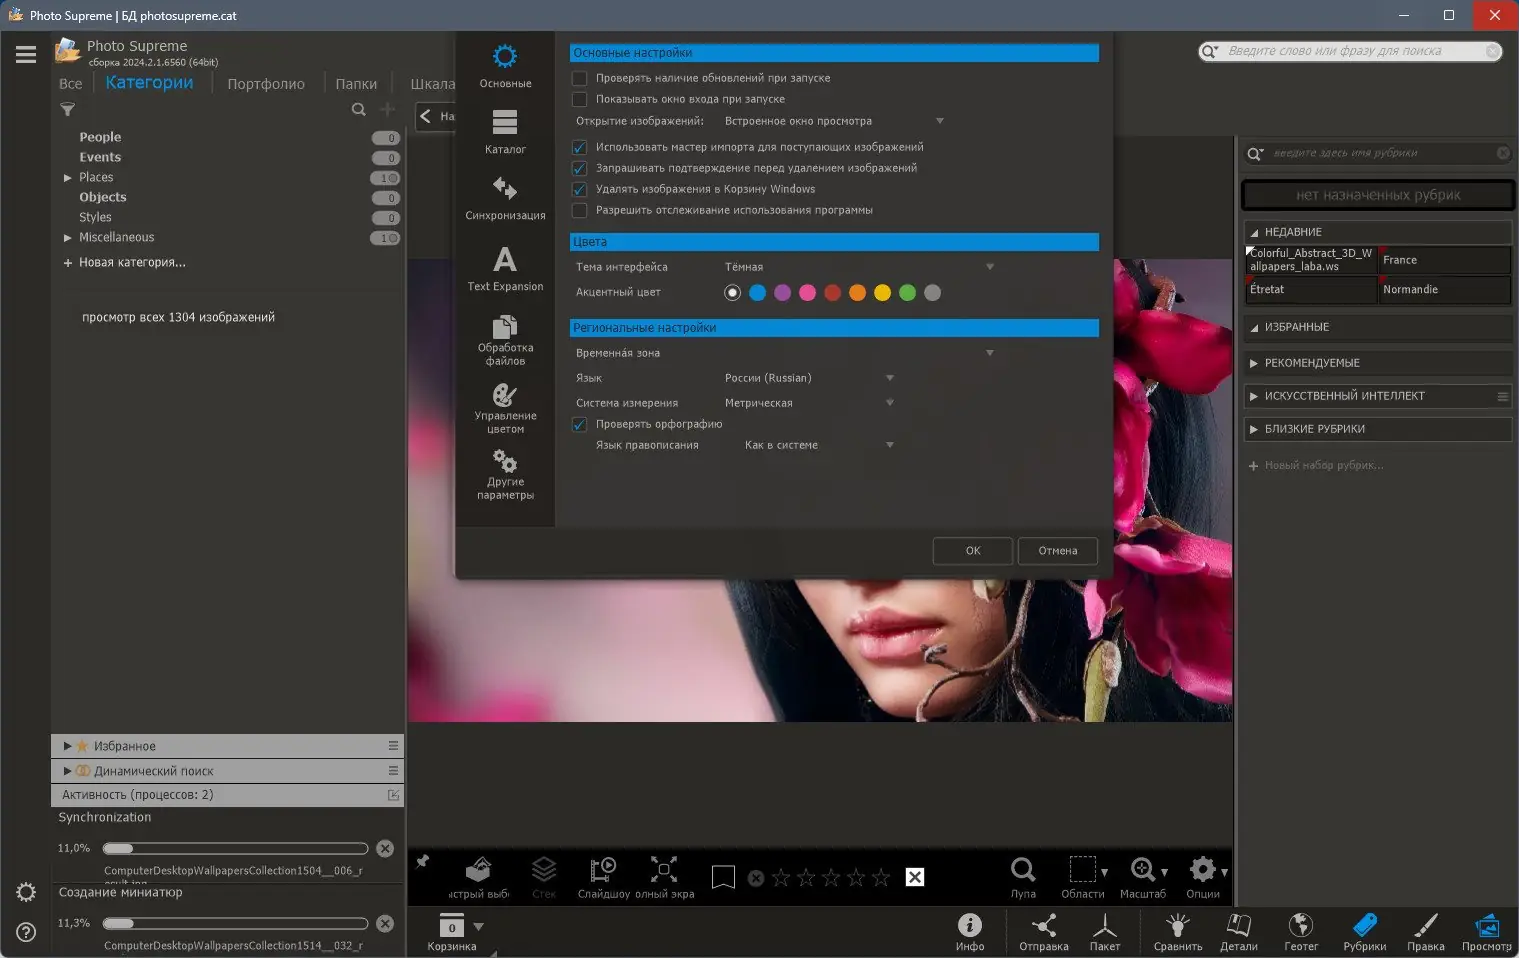Choose the blue accent color swatch
The height and width of the screenshot is (958, 1519).
click(757, 293)
